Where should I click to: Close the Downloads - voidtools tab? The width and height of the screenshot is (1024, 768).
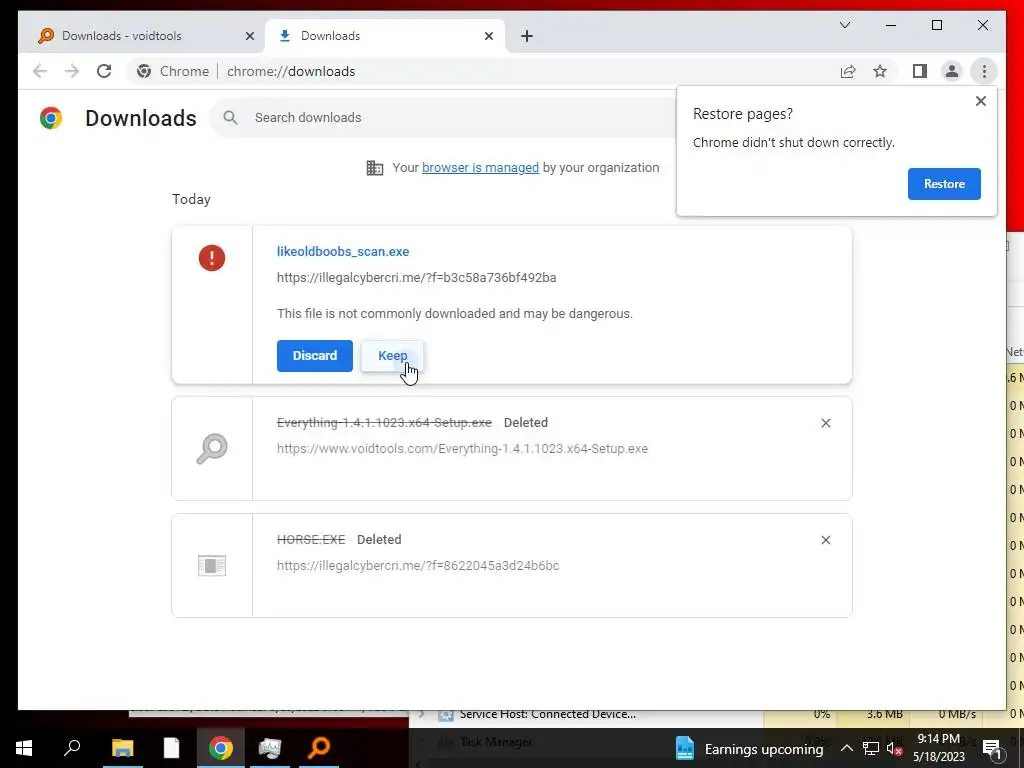[249, 36]
